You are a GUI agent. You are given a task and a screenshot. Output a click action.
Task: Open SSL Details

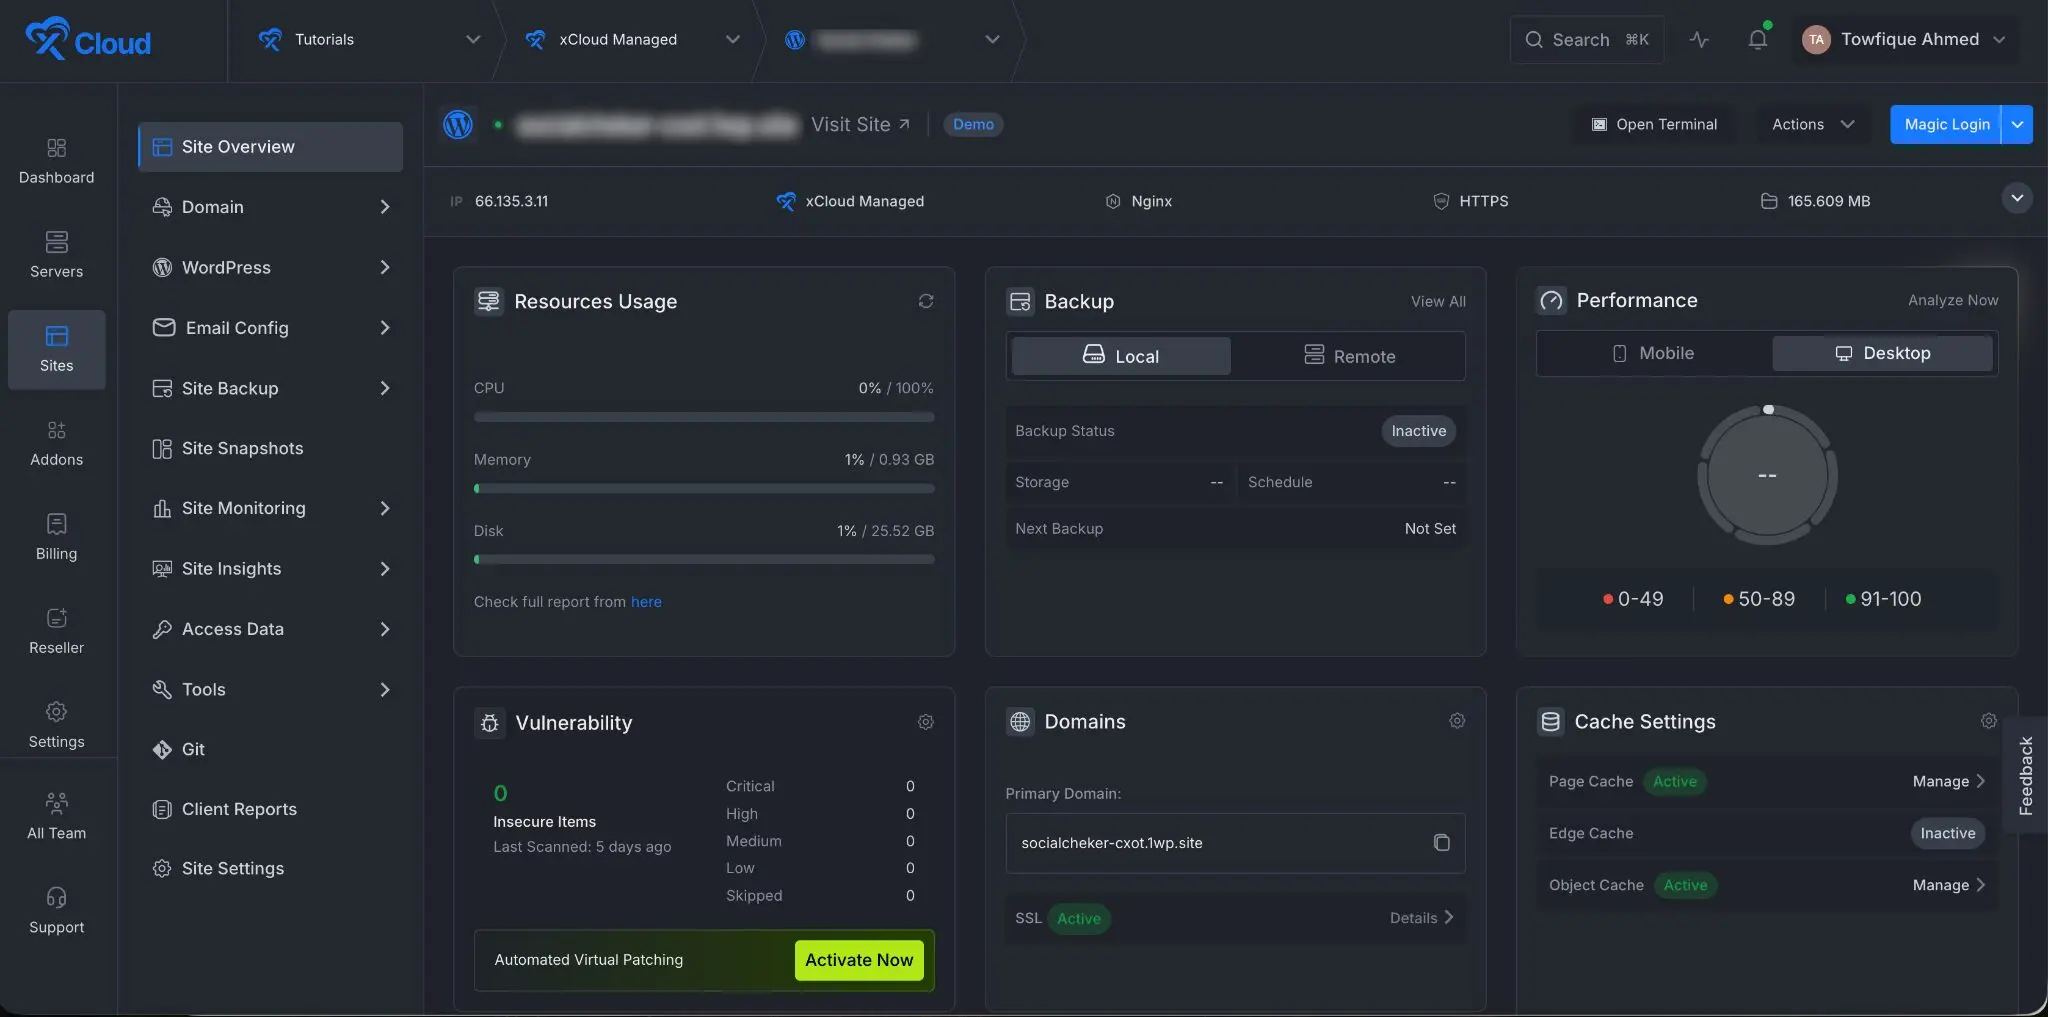pos(1421,918)
